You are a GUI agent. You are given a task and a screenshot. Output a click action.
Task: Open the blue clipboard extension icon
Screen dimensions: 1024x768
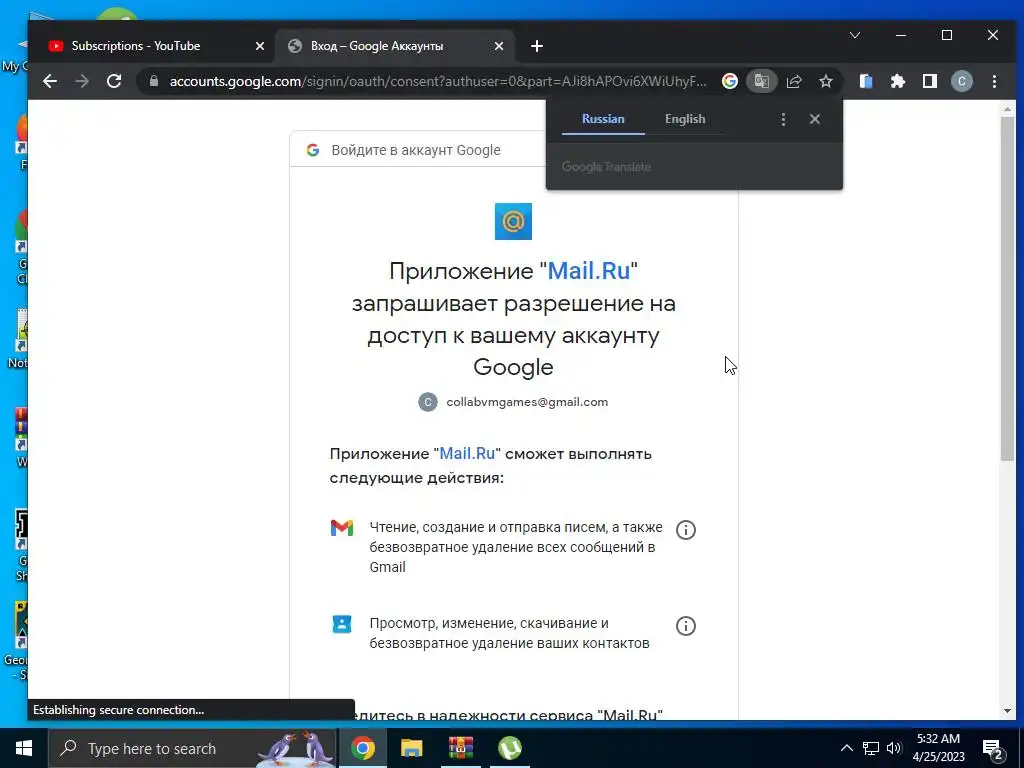[866, 81]
